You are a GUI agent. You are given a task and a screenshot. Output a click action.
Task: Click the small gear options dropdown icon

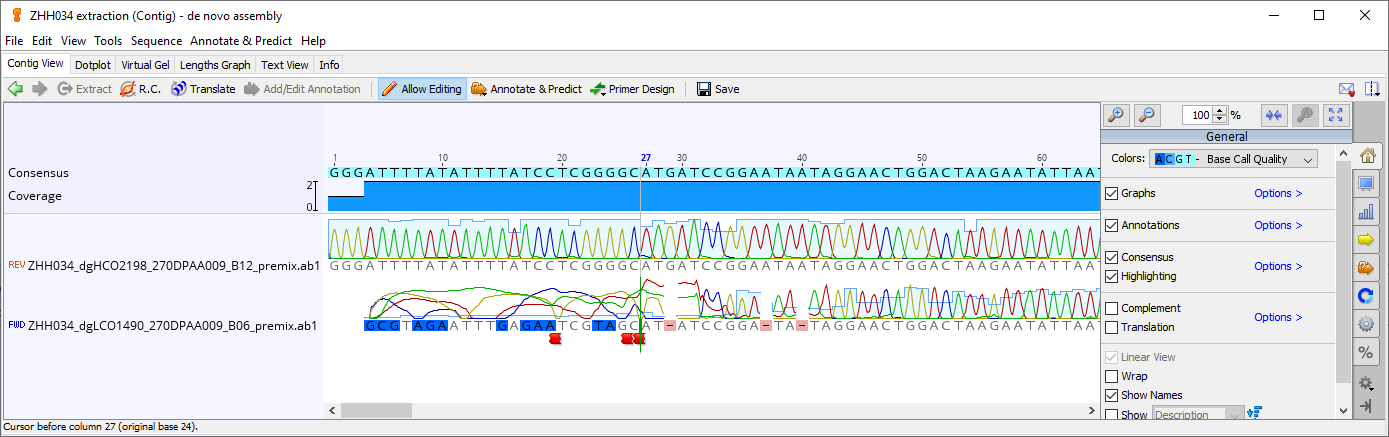coord(1367,383)
